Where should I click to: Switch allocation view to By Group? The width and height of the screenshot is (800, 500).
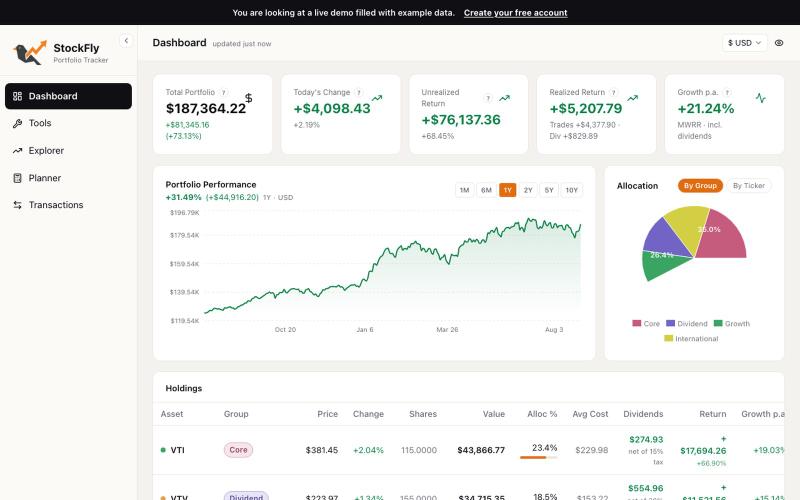pos(700,186)
